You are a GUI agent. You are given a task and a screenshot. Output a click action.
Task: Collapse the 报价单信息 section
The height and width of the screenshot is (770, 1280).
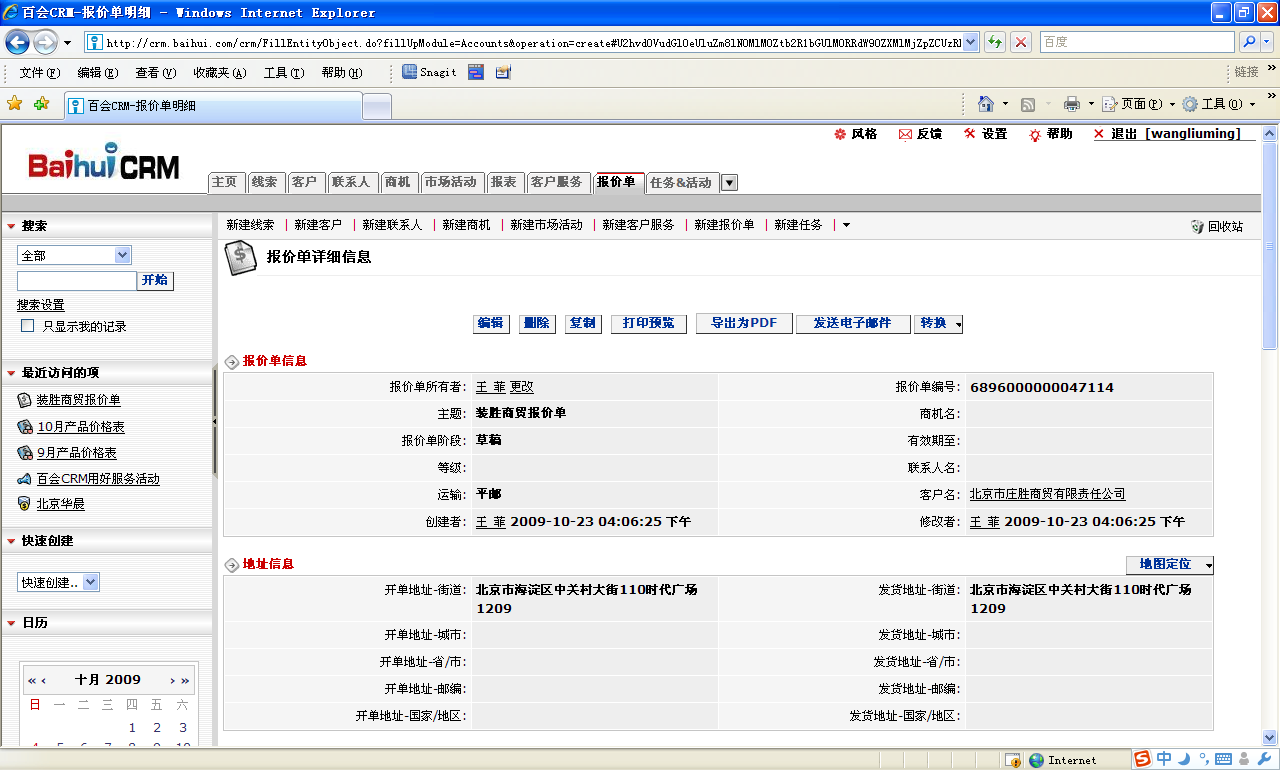point(232,362)
